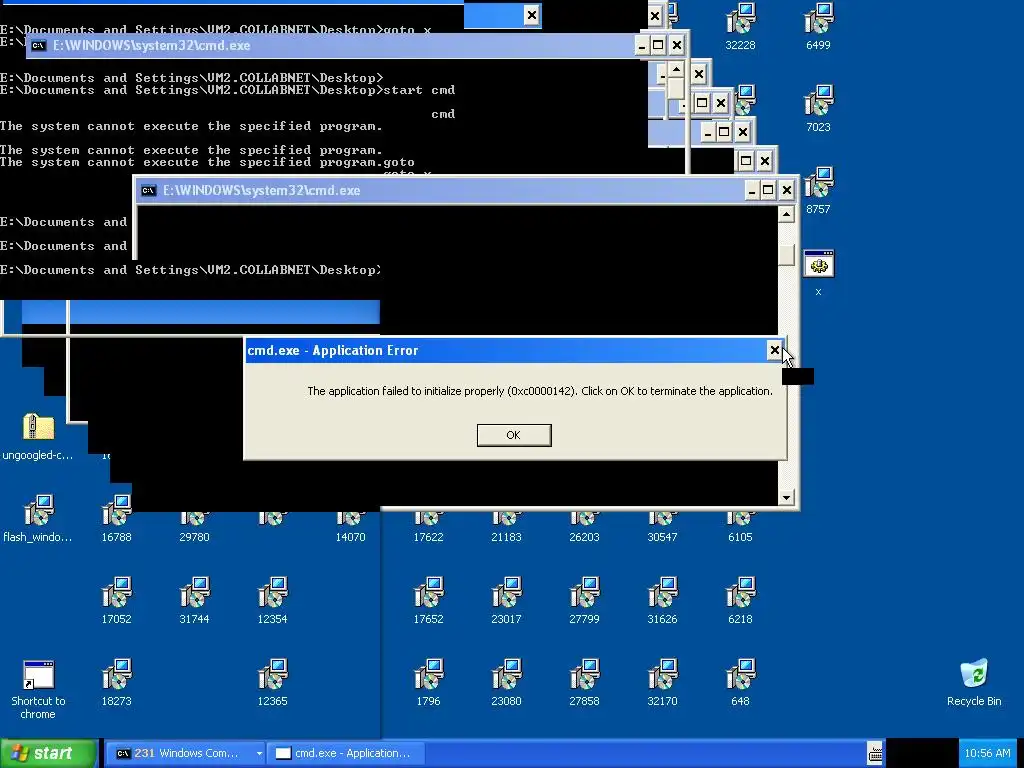Select desktop icon labeled 8757

pos(818,191)
